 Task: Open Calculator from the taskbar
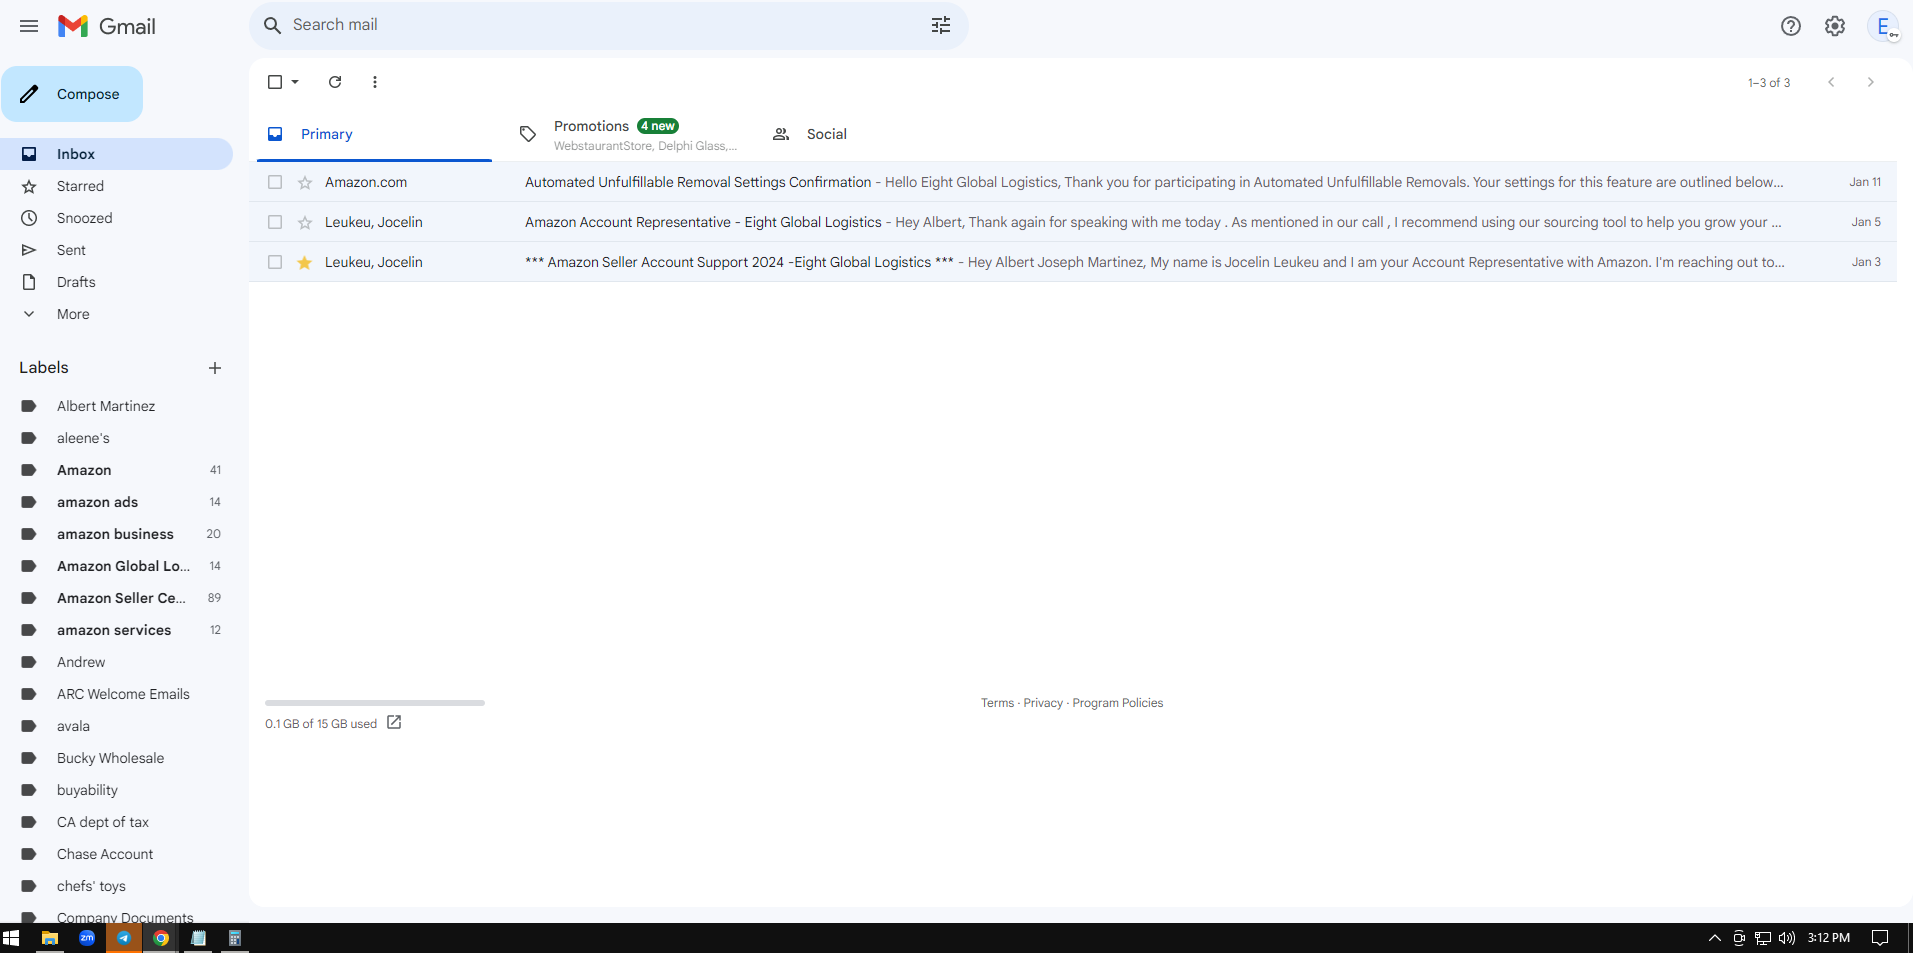[235, 938]
